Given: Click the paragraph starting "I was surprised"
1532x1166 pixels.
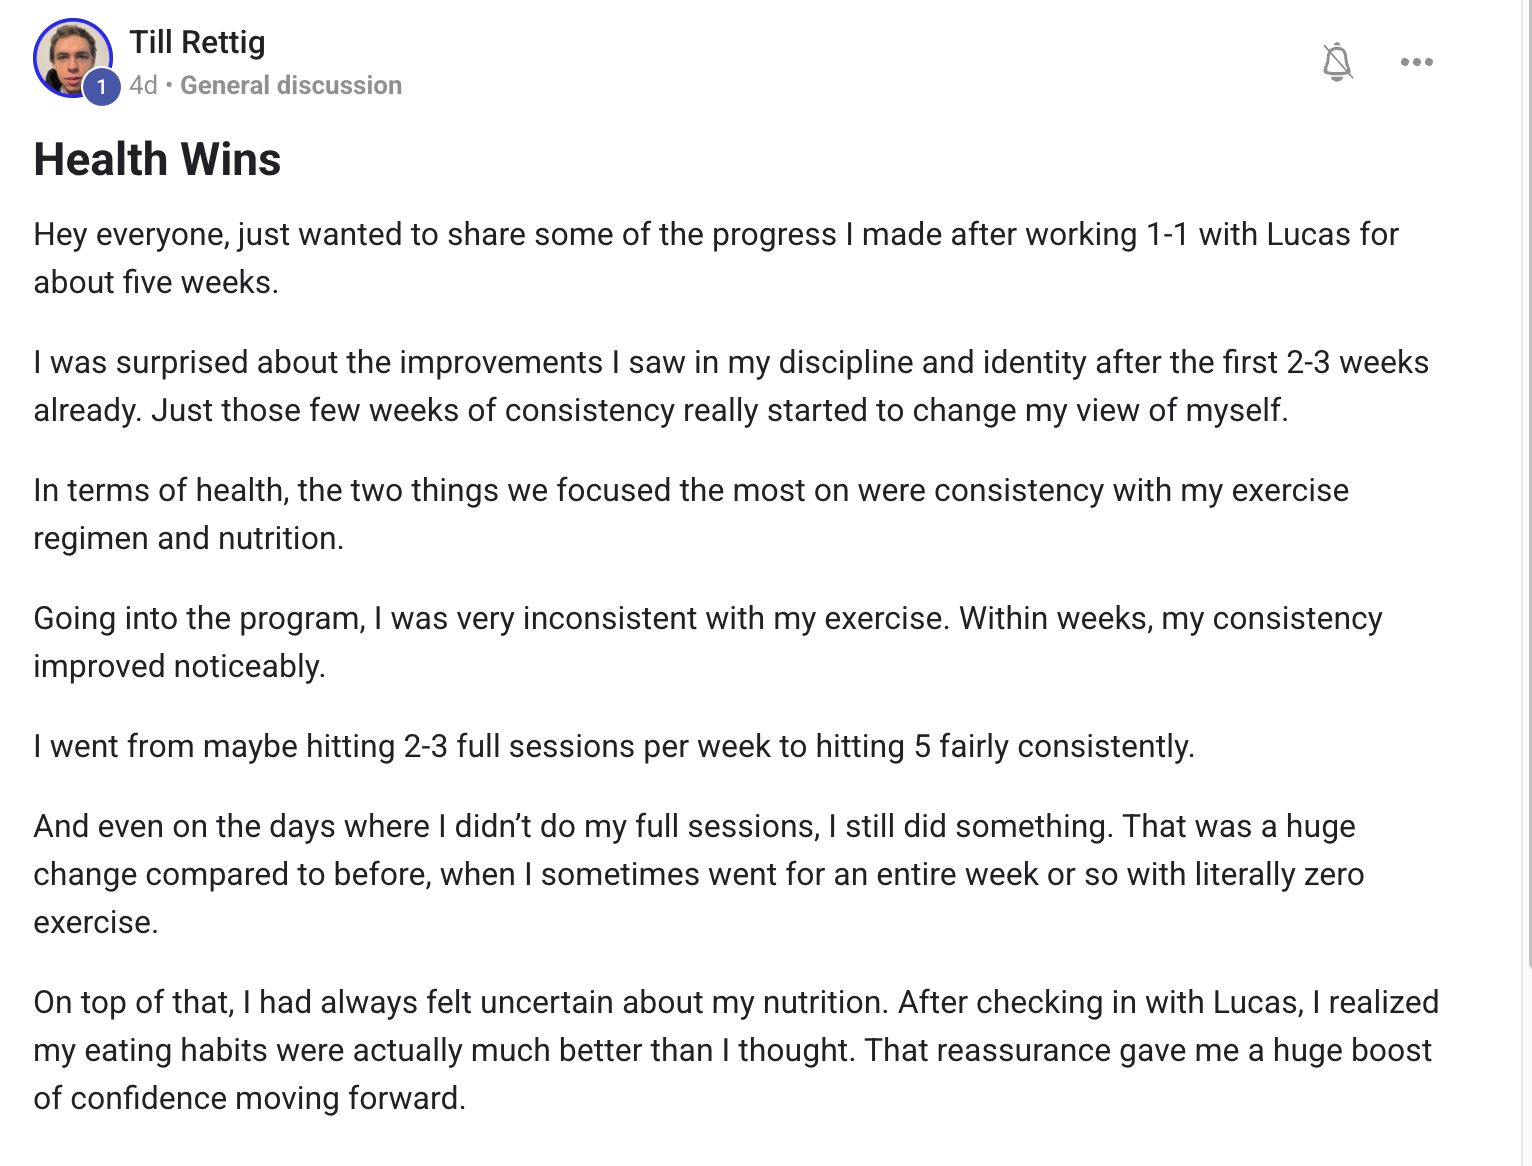Looking at the screenshot, I should [730, 362].
